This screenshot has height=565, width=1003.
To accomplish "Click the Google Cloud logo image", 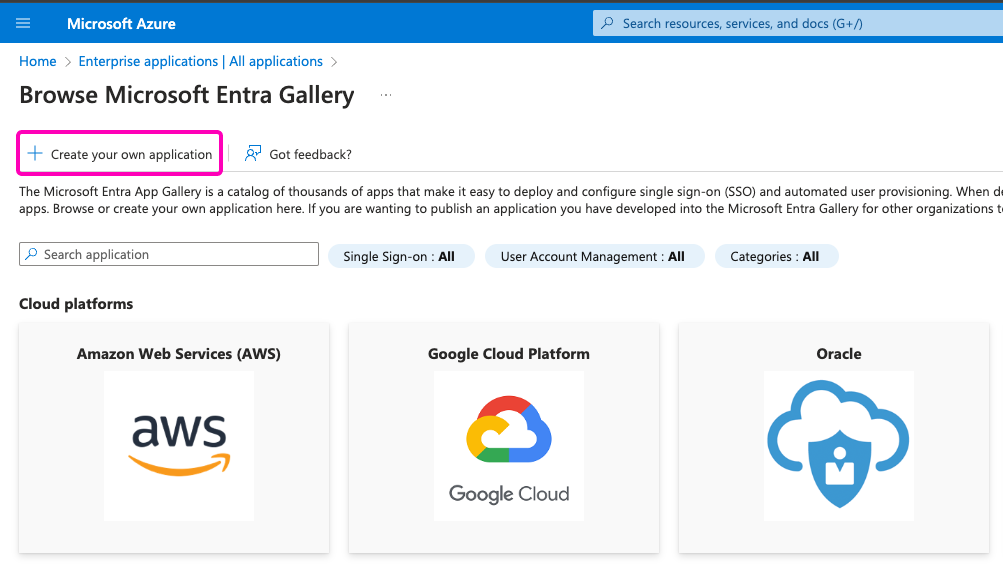I will (509, 445).
